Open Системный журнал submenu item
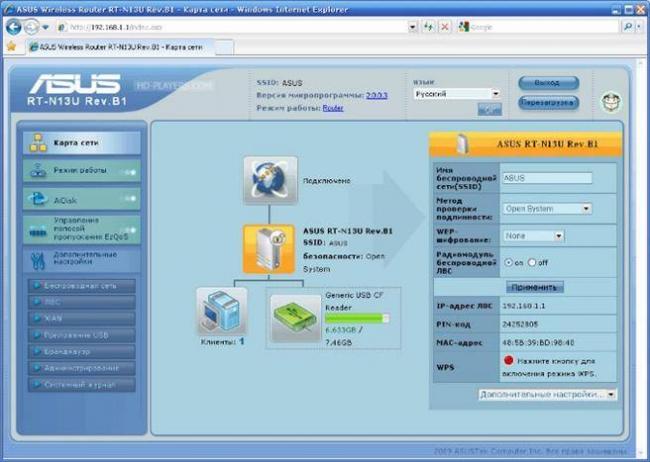The height and width of the screenshot is (462, 650). coord(82,385)
